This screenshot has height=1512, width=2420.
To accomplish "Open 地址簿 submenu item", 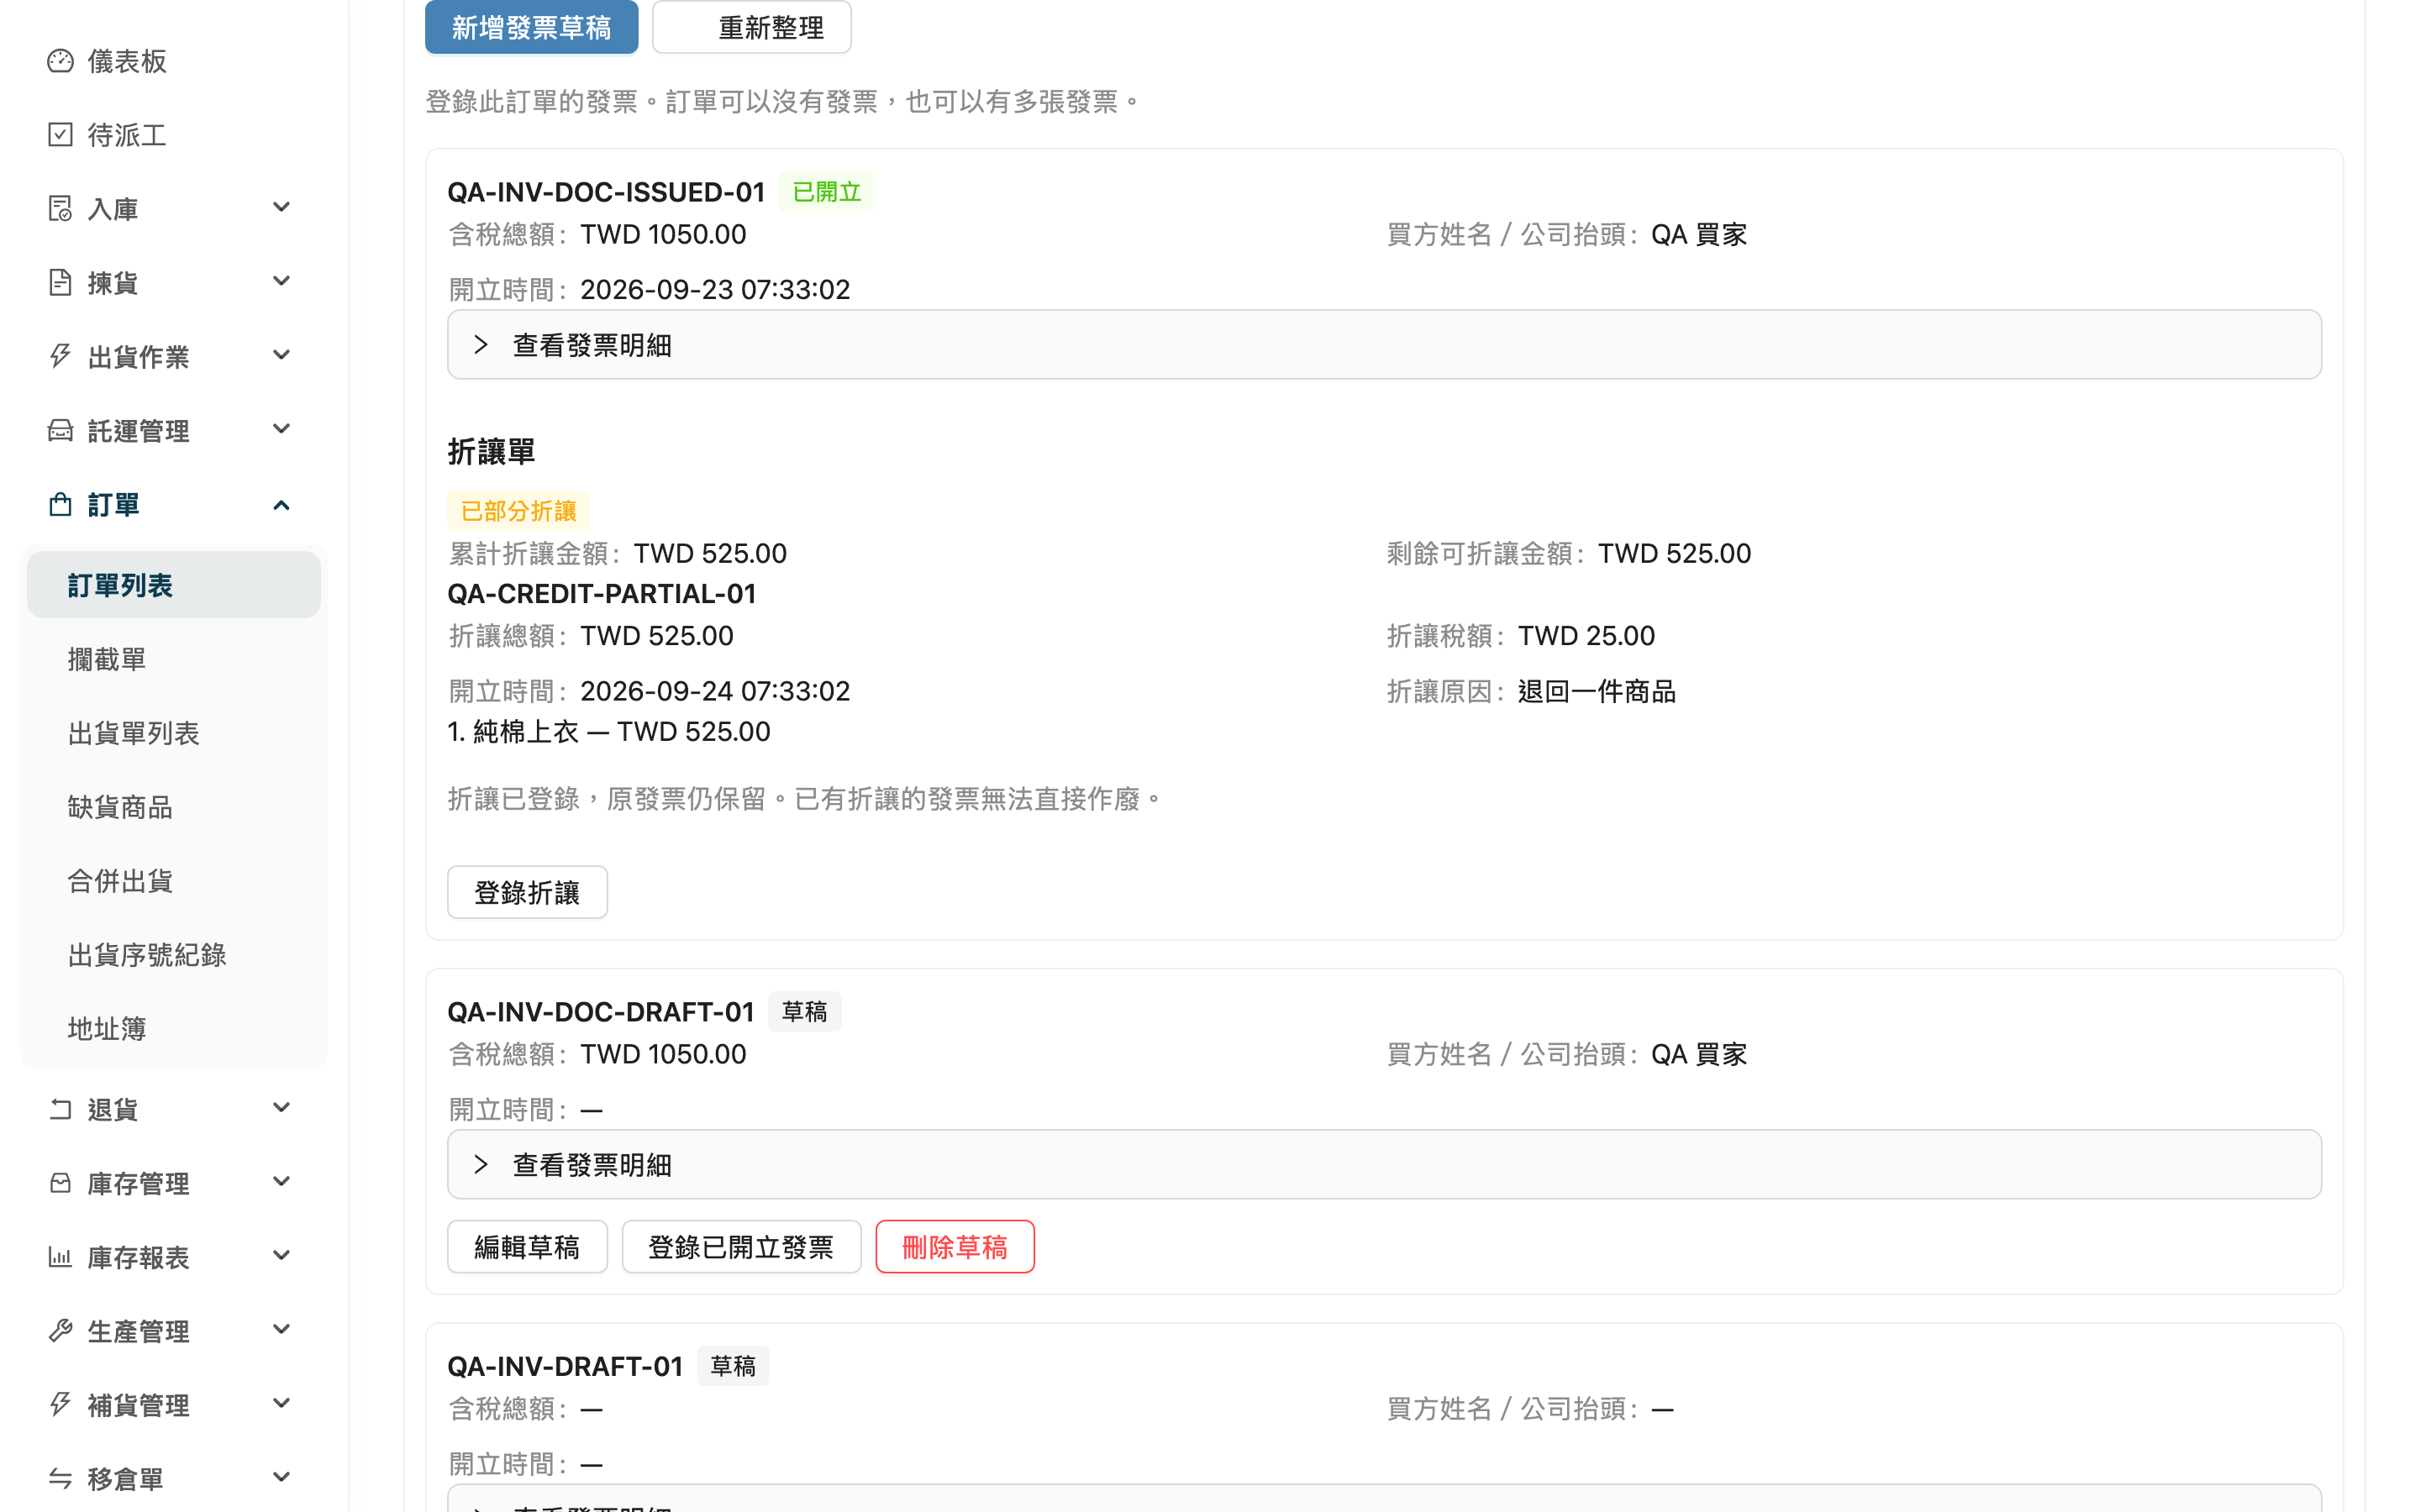I will click(x=174, y=1029).
